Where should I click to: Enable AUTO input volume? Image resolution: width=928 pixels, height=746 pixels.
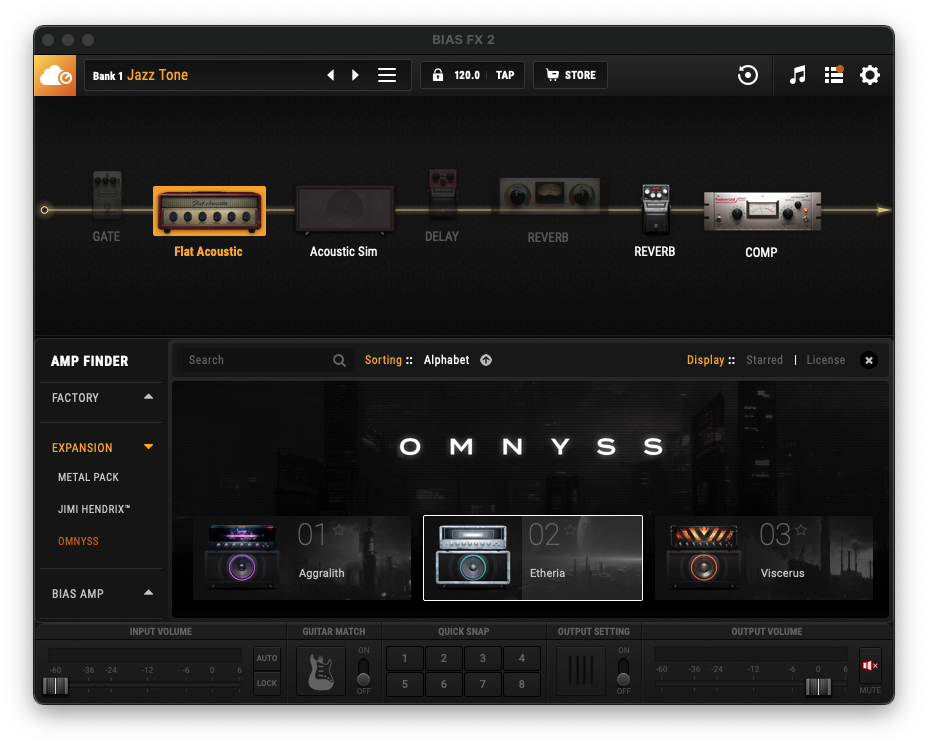267,658
